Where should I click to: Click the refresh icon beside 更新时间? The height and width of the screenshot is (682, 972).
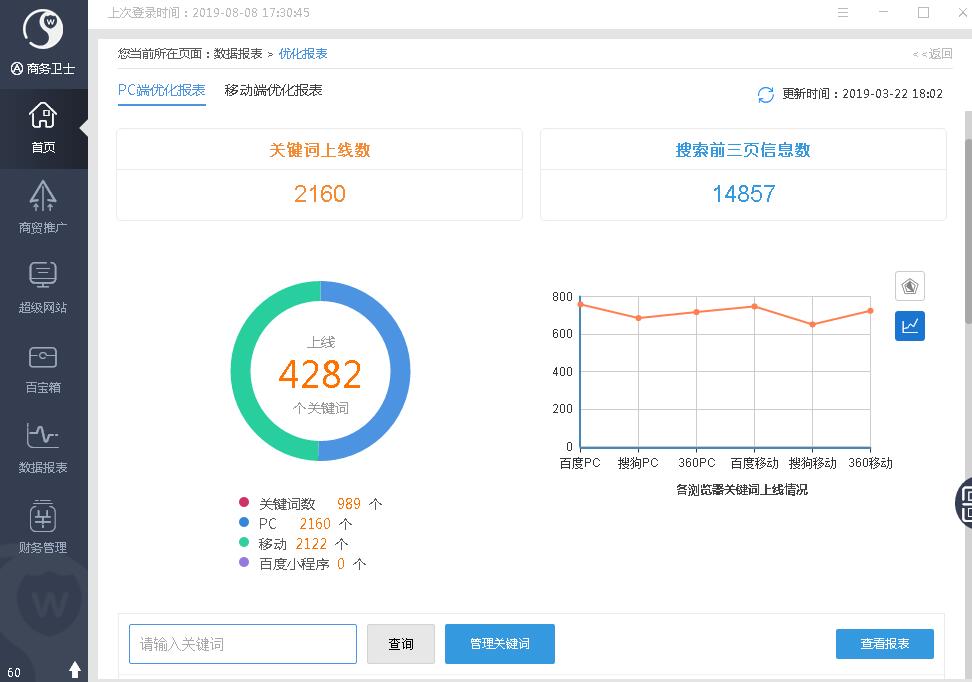point(766,94)
